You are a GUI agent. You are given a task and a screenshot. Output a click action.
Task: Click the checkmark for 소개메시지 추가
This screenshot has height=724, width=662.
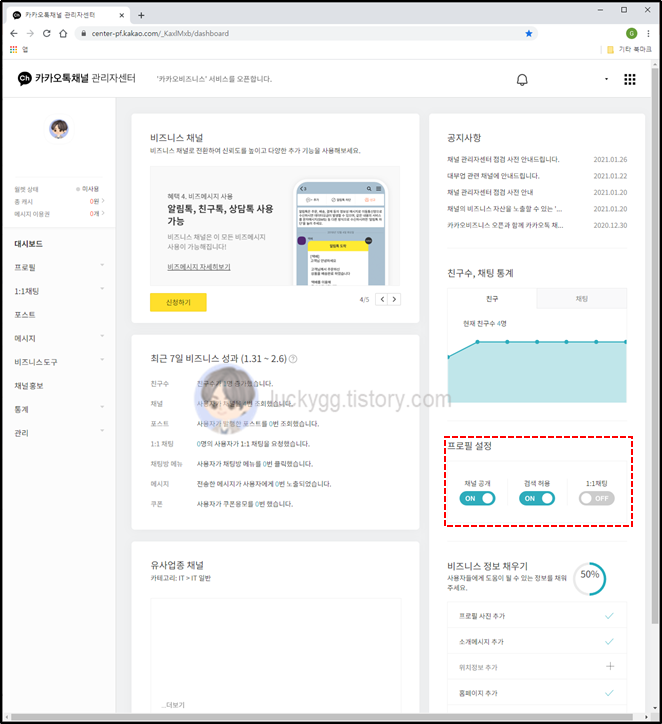(609, 641)
